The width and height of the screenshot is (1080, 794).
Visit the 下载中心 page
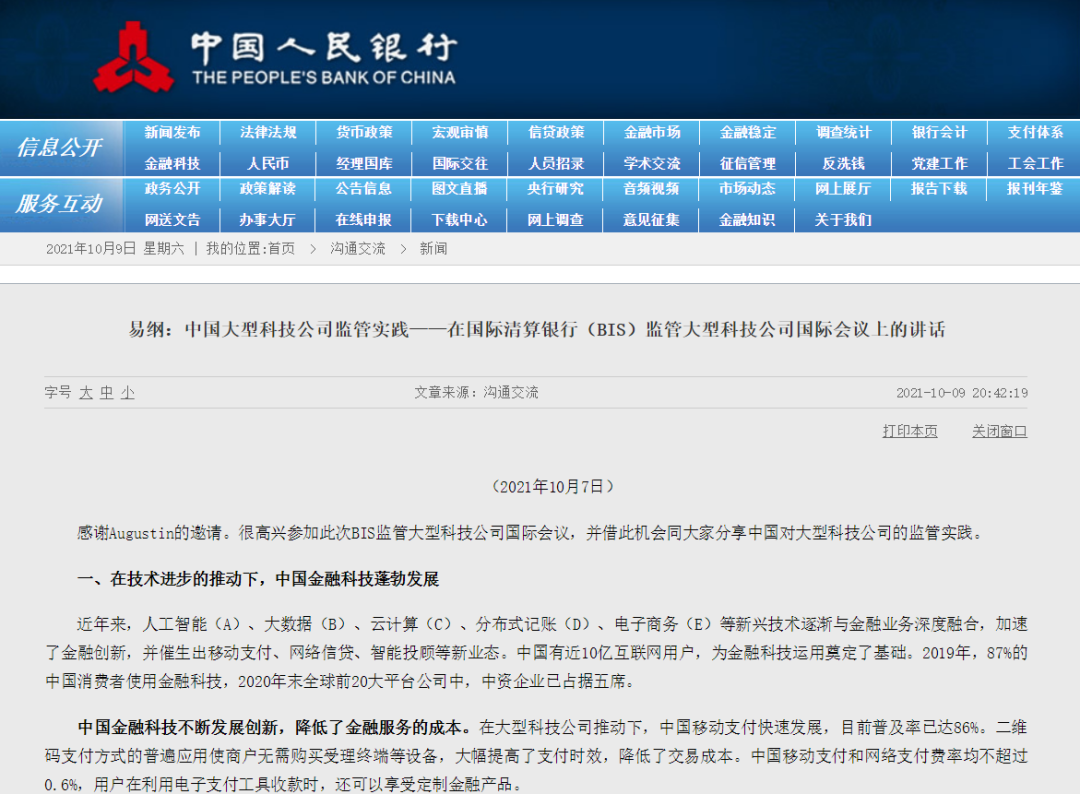(459, 220)
